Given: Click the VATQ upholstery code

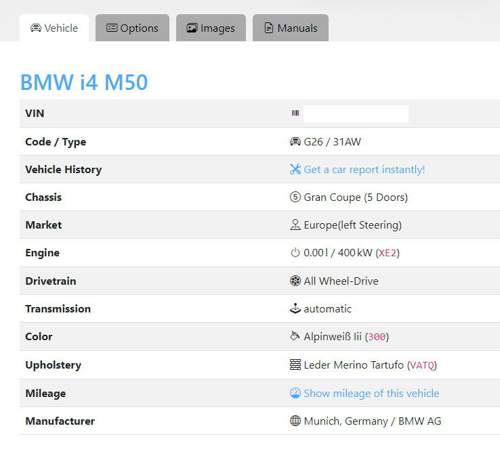Looking at the screenshot, I should pyautogui.click(x=422, y=365).
